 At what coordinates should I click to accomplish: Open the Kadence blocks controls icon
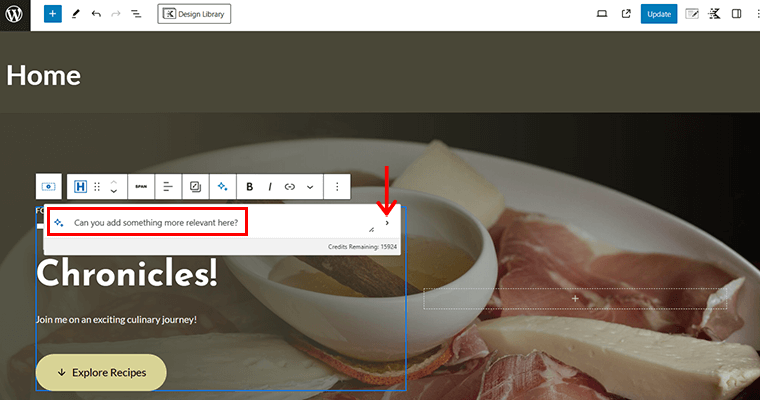(713, 14)
